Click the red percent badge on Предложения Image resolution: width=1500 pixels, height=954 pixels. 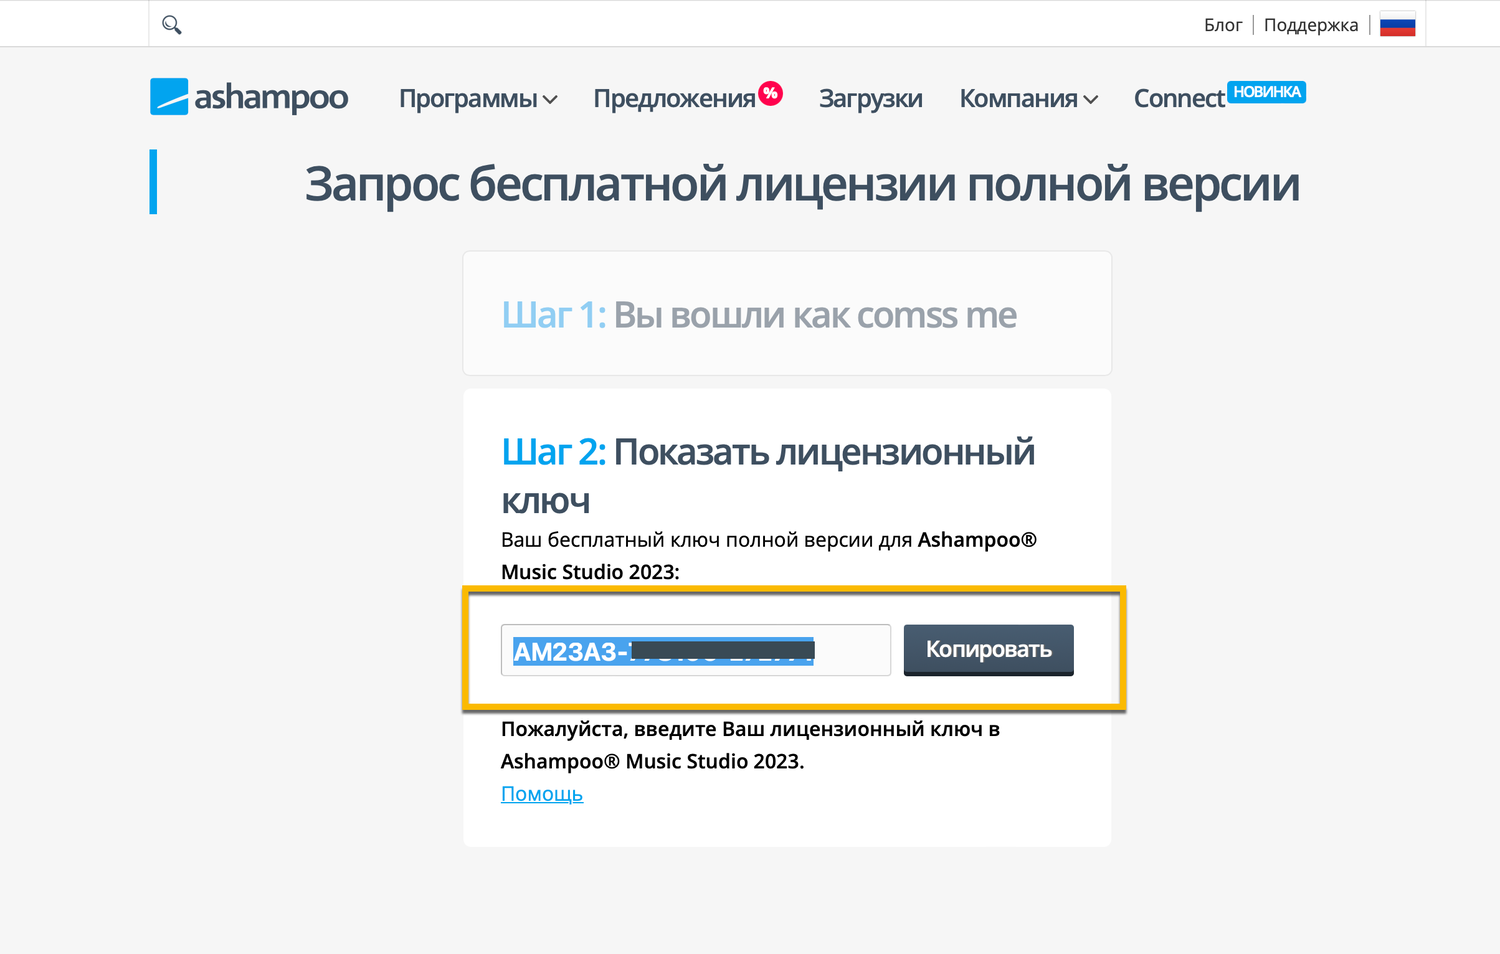770,93
